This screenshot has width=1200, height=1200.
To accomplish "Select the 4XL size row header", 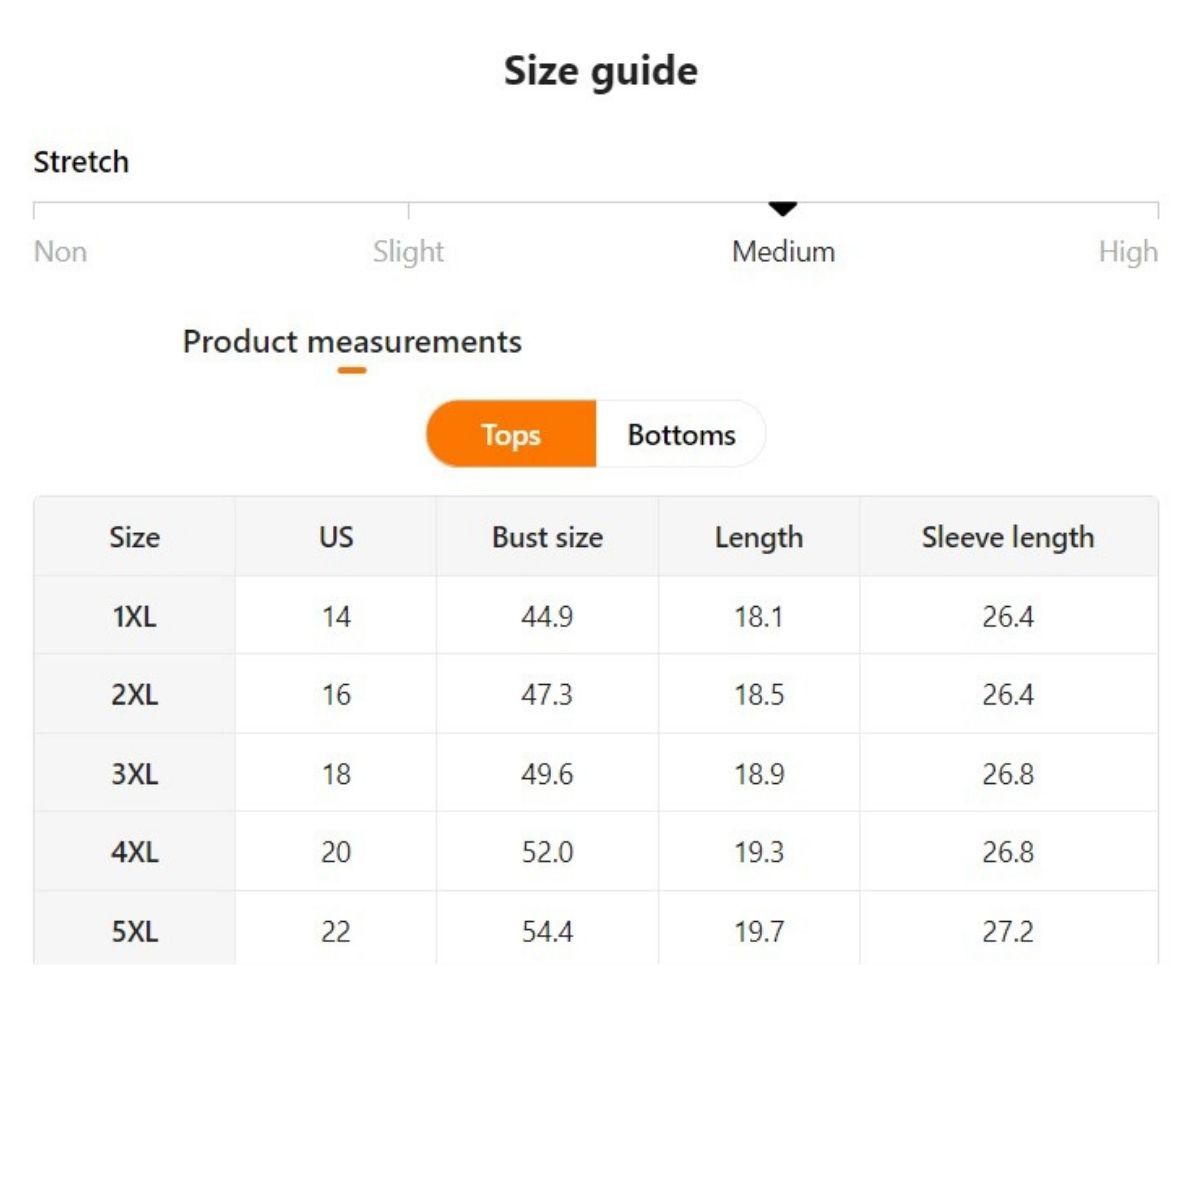I will pos(134,852).
